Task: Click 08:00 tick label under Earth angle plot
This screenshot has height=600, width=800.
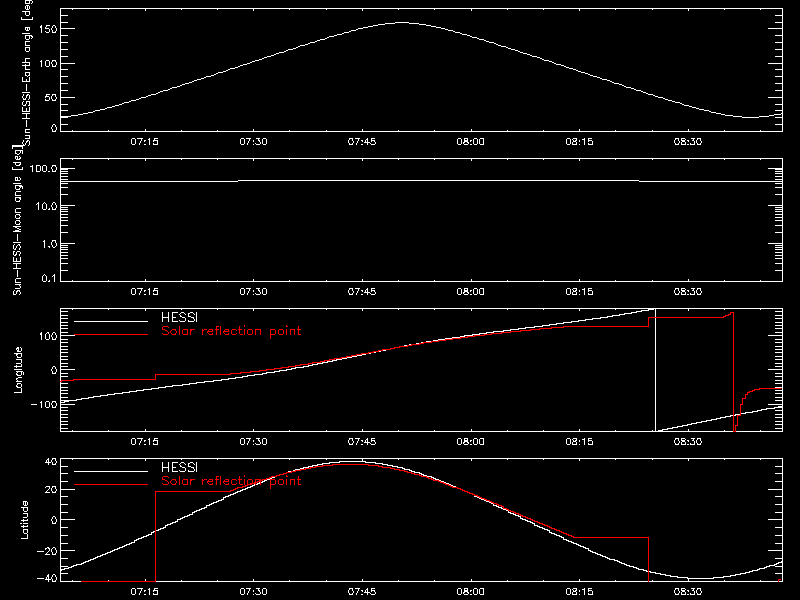Action: click(470, 141)
